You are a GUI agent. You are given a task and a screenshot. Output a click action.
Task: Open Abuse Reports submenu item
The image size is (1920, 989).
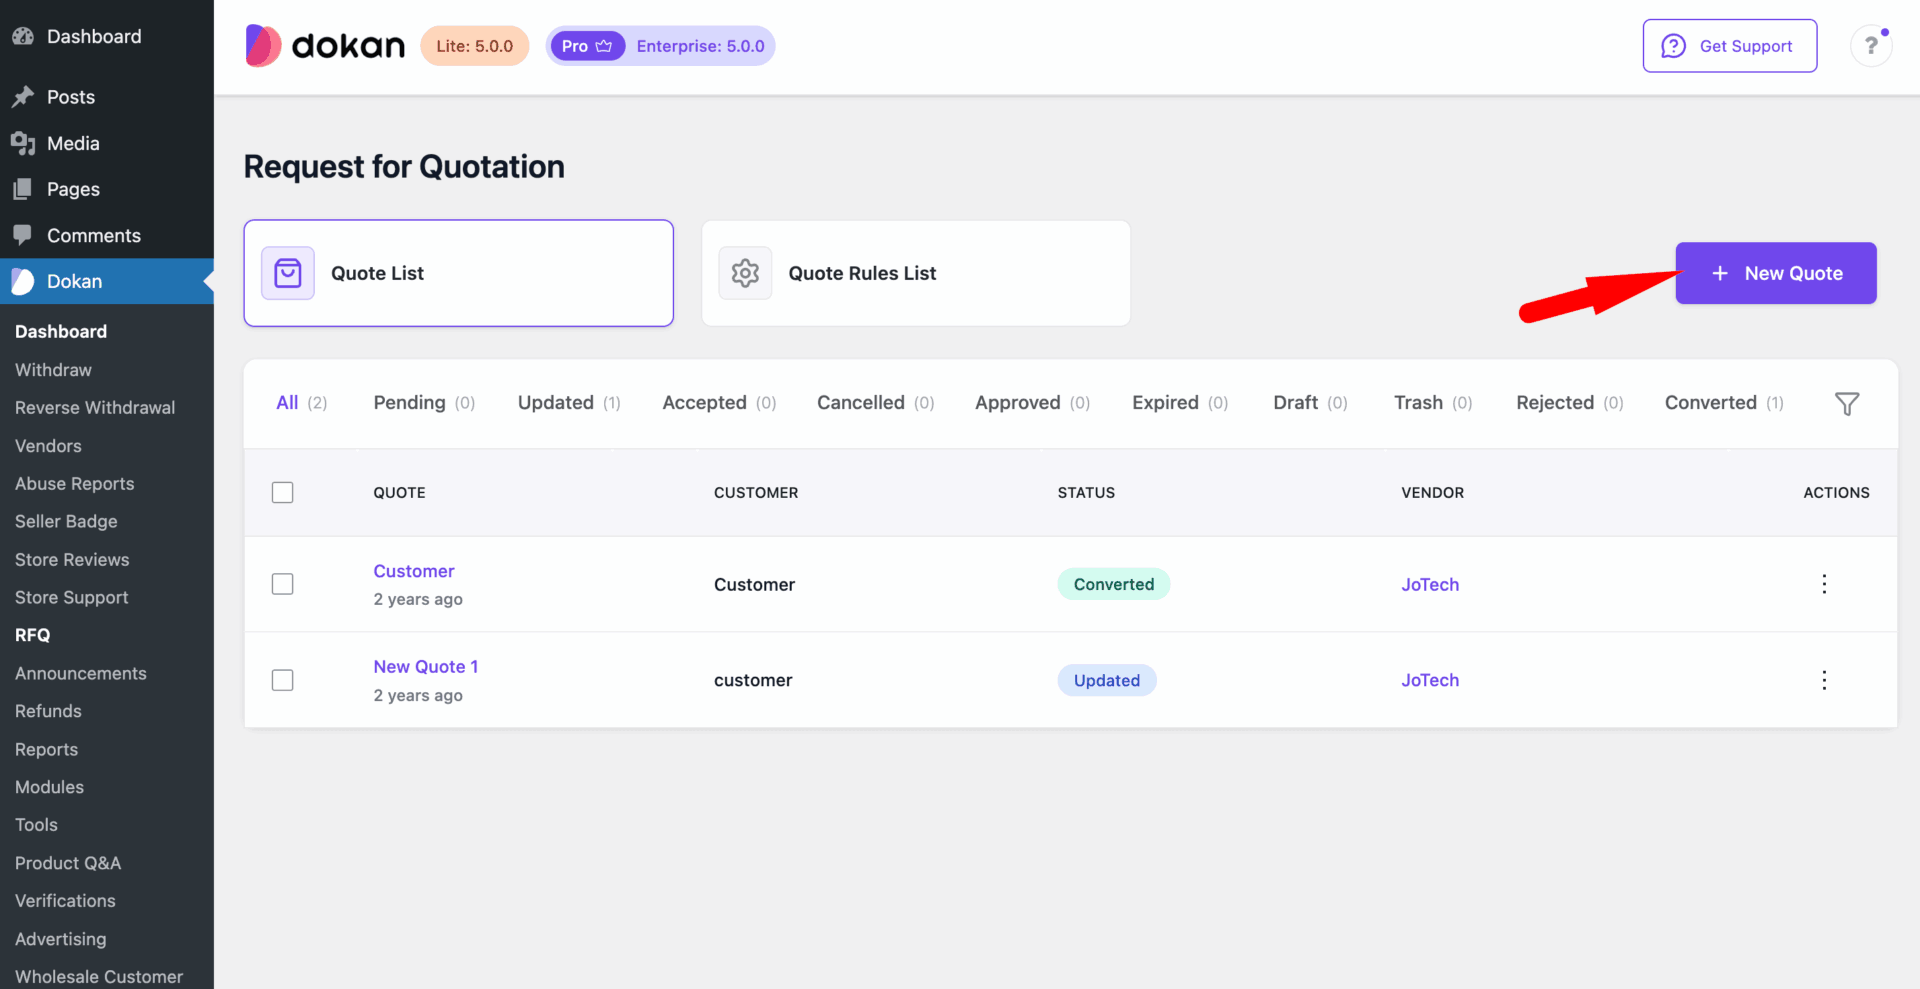(x=74, y=484)
